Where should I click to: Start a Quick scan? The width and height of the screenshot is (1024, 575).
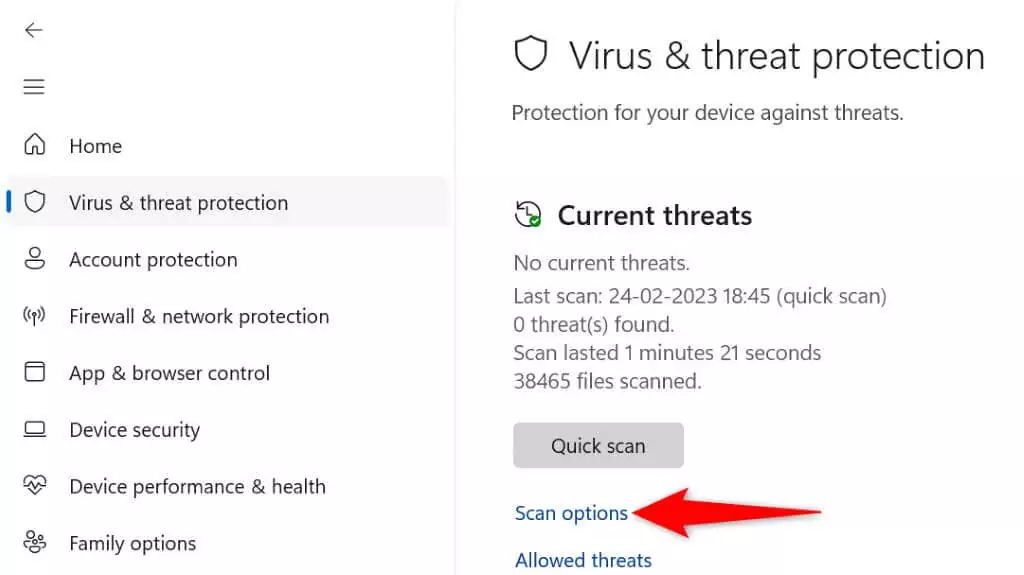pos(598,446)
